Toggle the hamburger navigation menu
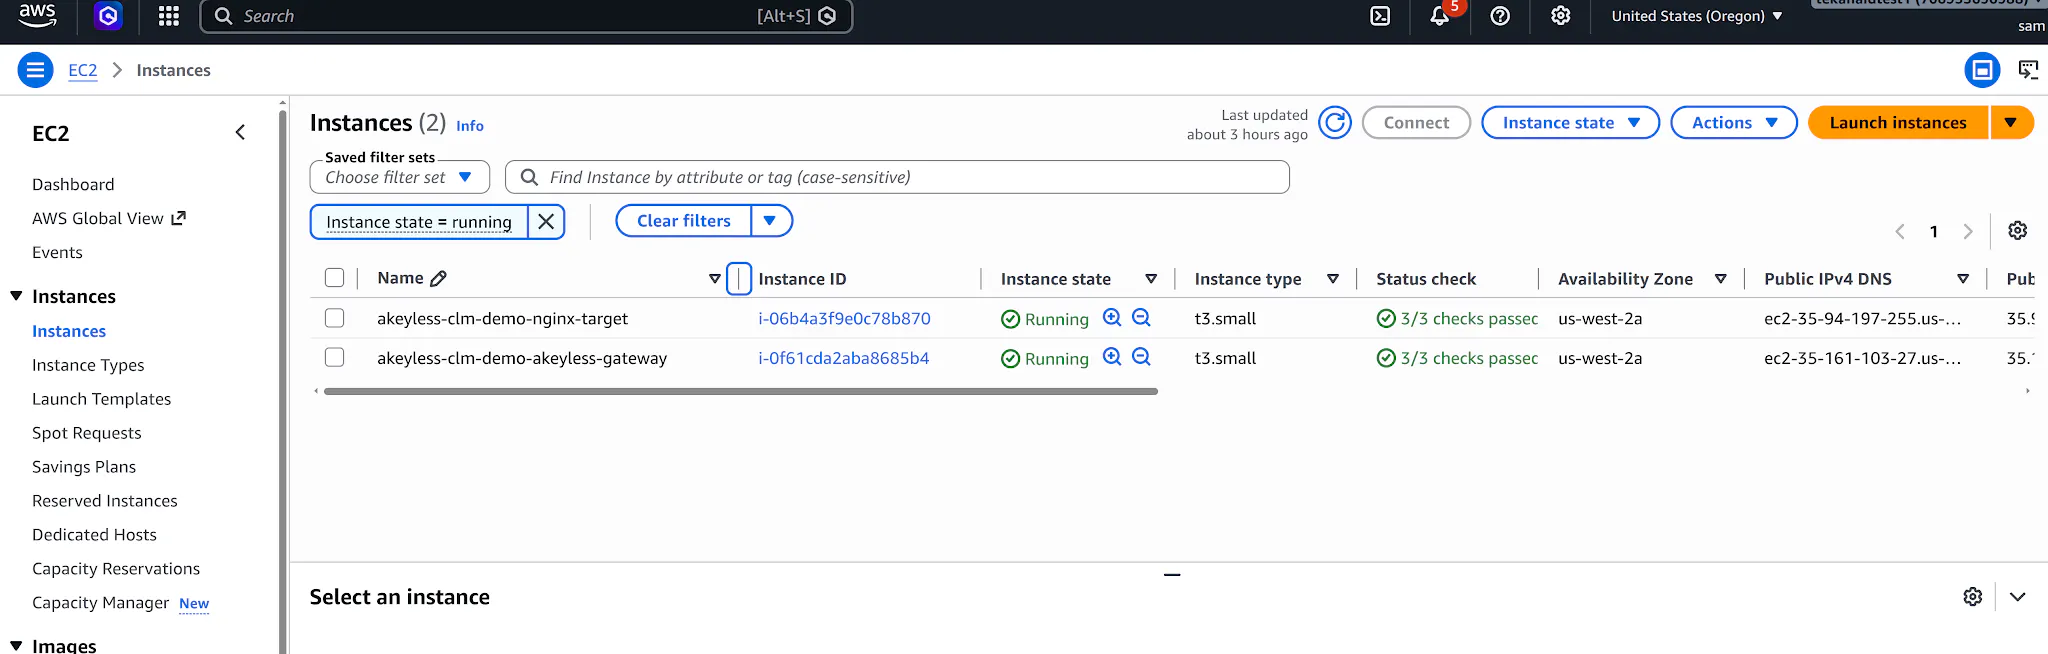Screen dimensions: 2048x654 tap(35, 70)
